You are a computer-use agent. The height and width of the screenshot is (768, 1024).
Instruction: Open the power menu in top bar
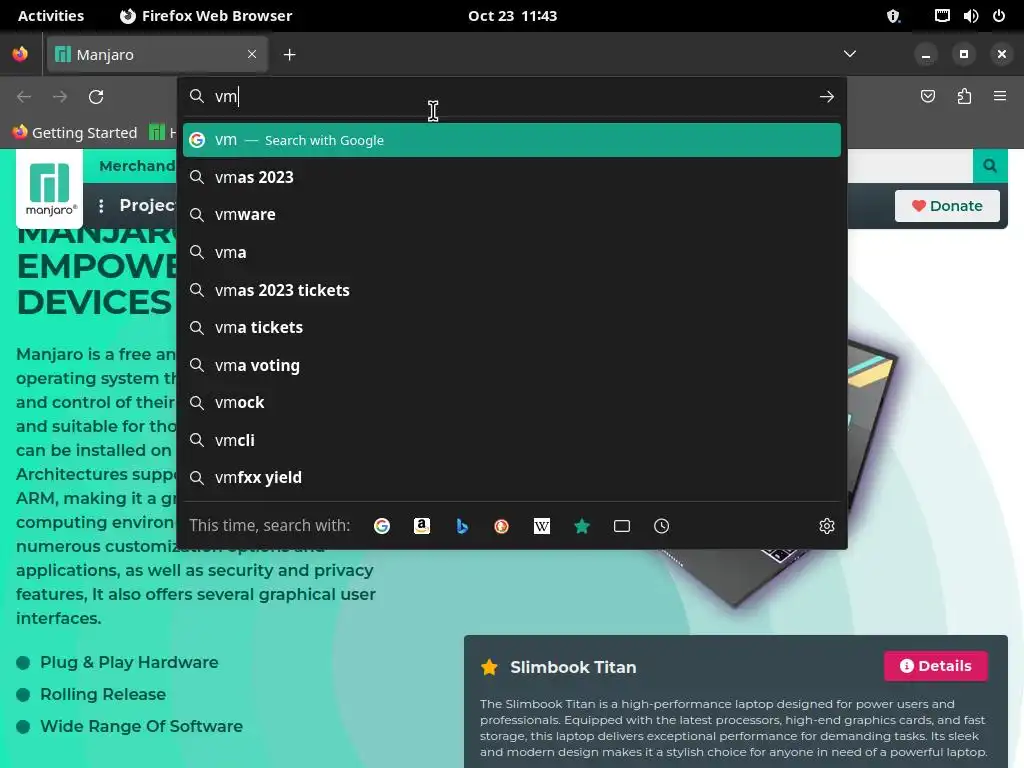click(999, 16)
